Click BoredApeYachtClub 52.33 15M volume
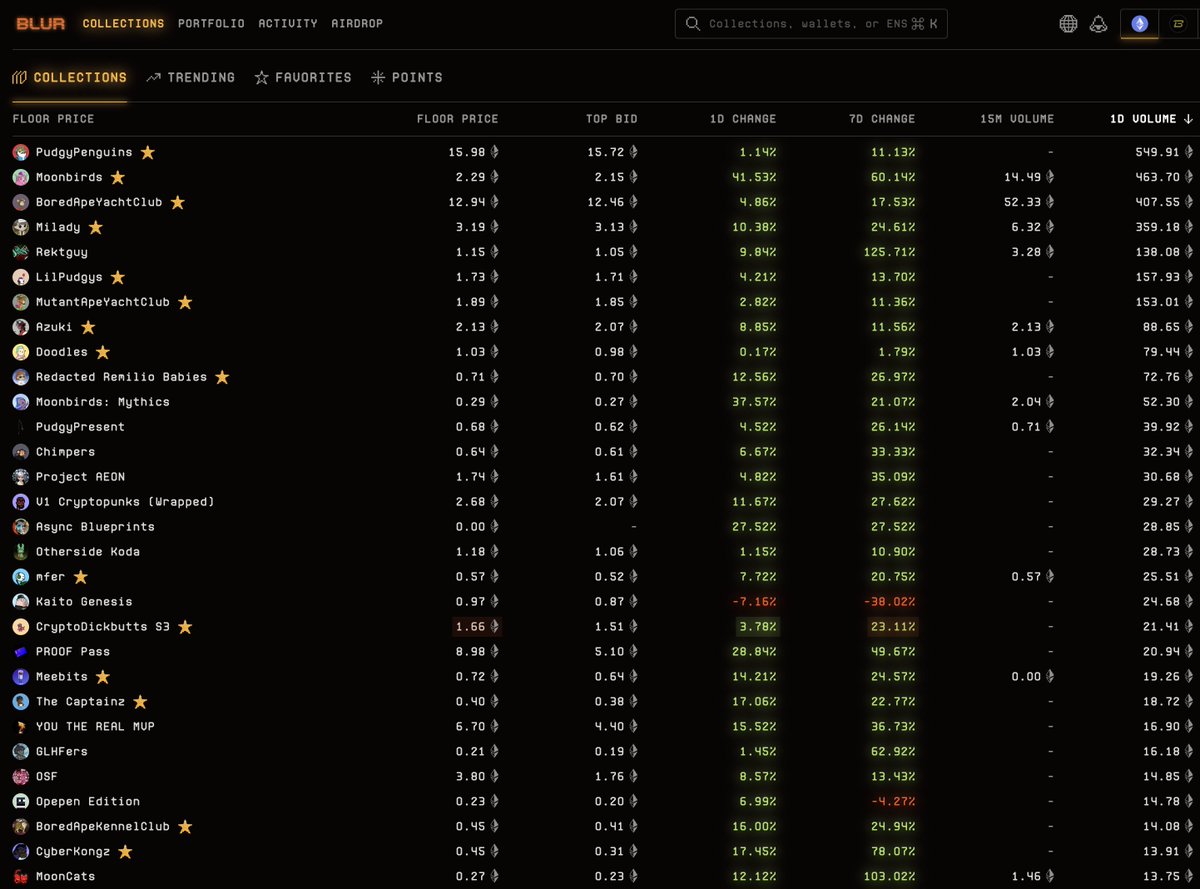This screenshot has width=1200, height=889. pos(1022,202)
